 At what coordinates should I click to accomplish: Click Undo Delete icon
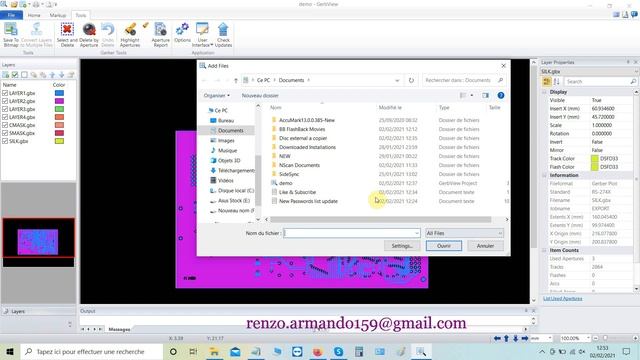(x=108, y=35)
